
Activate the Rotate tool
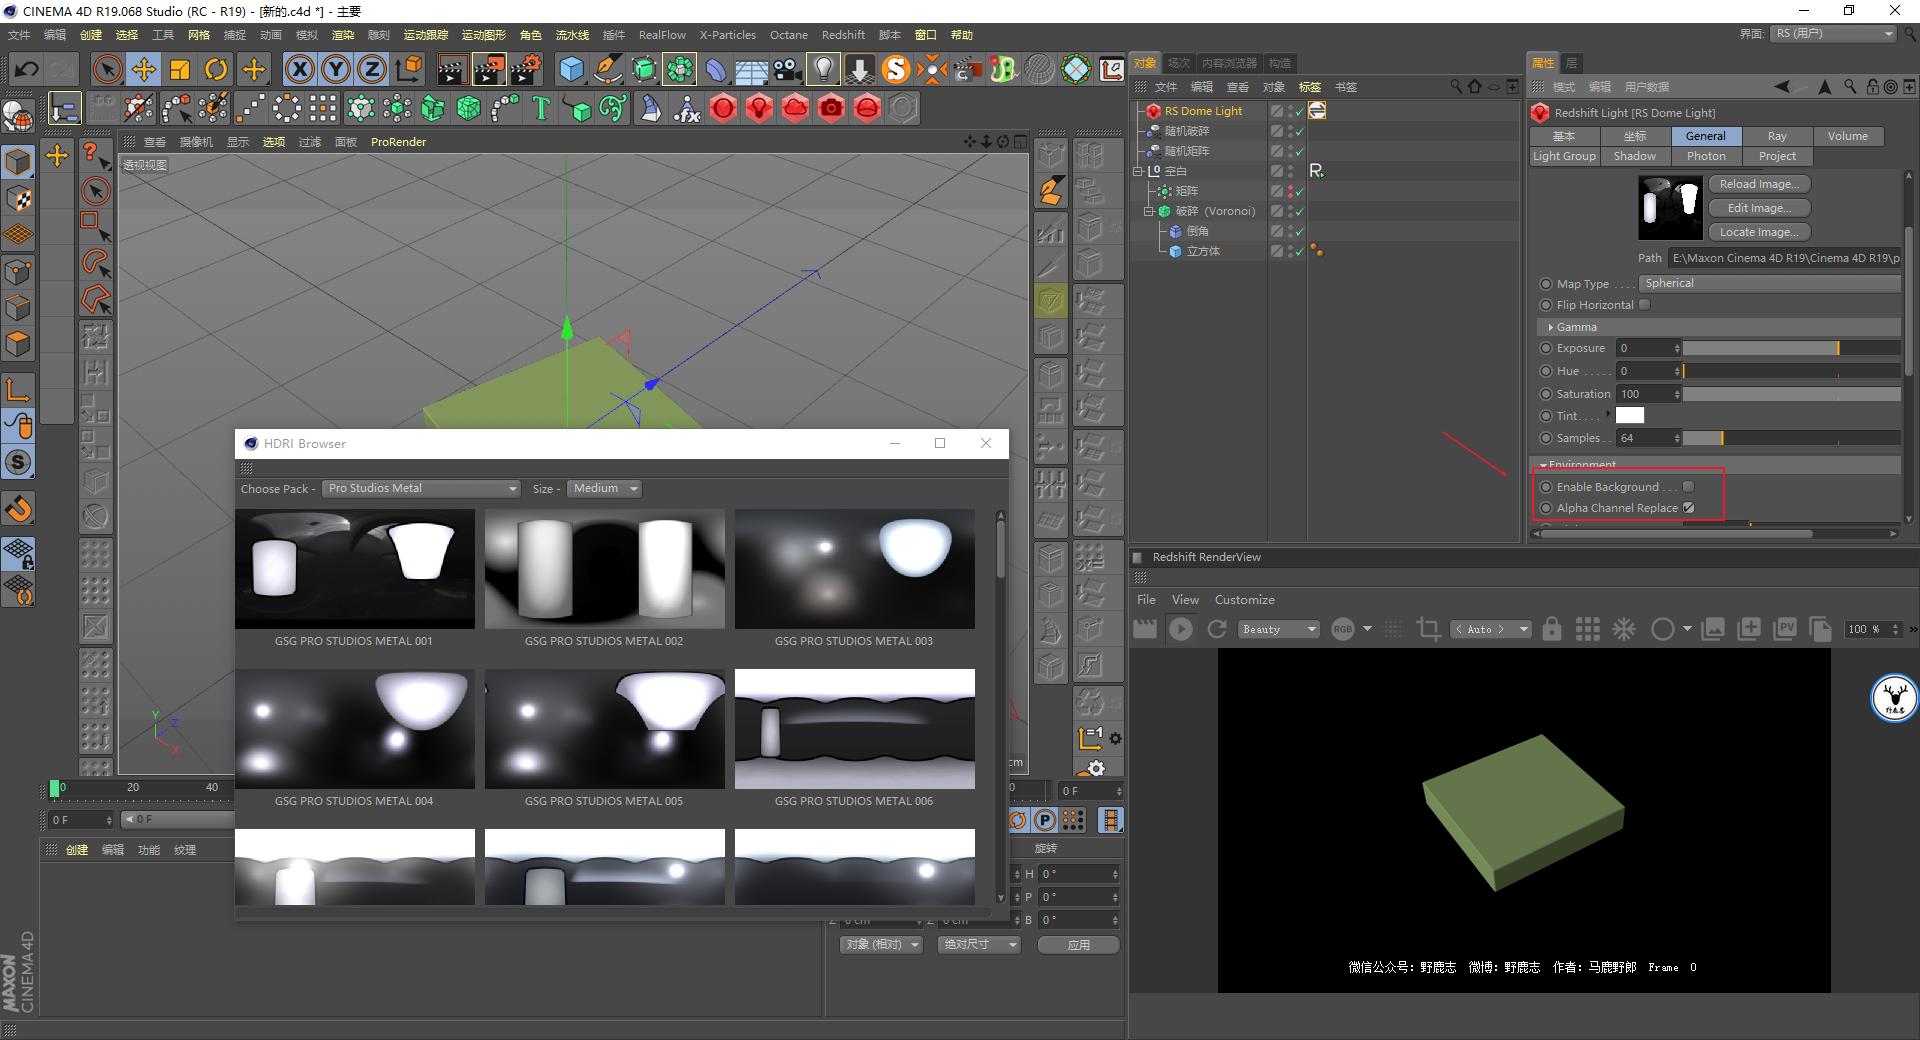point(216,69)
